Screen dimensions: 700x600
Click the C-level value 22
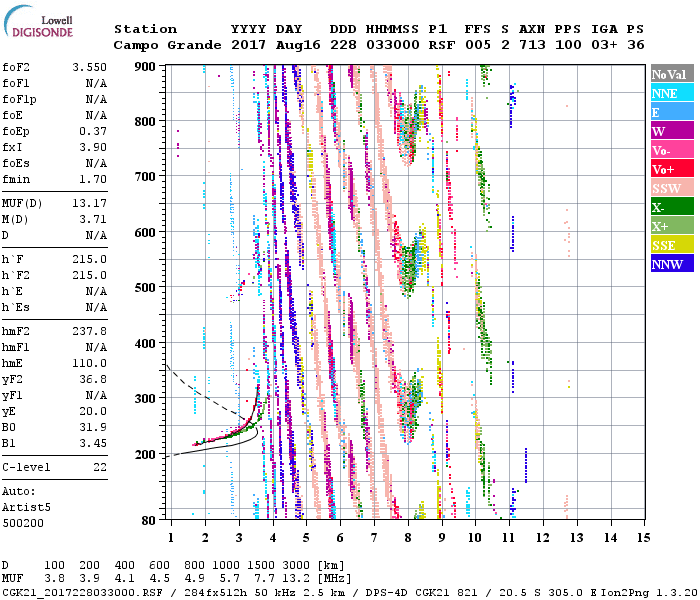pos(100,467)
